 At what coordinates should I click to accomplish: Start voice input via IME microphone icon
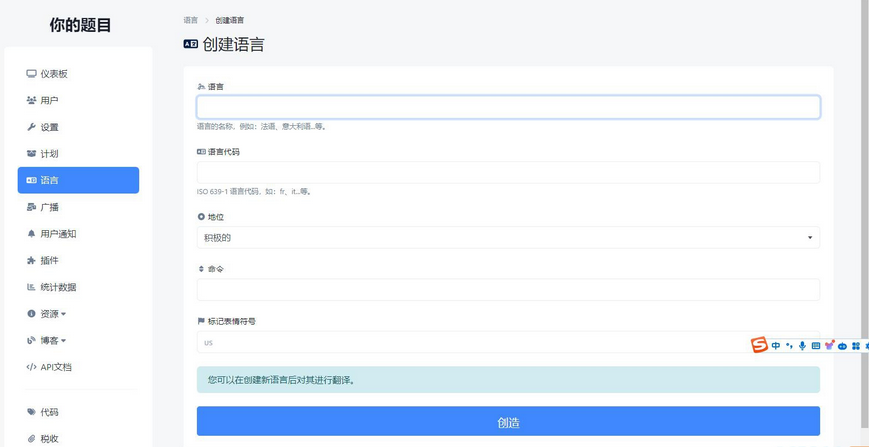click(802, 346)
